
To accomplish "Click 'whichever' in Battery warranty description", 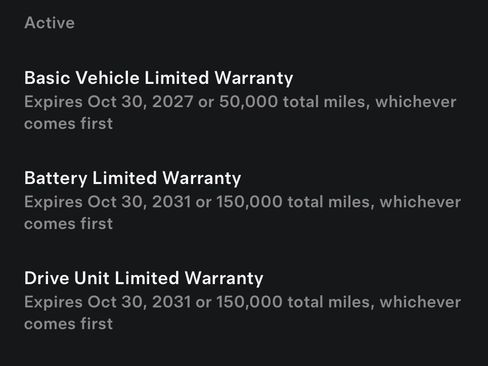I will (x=420, y=202).
